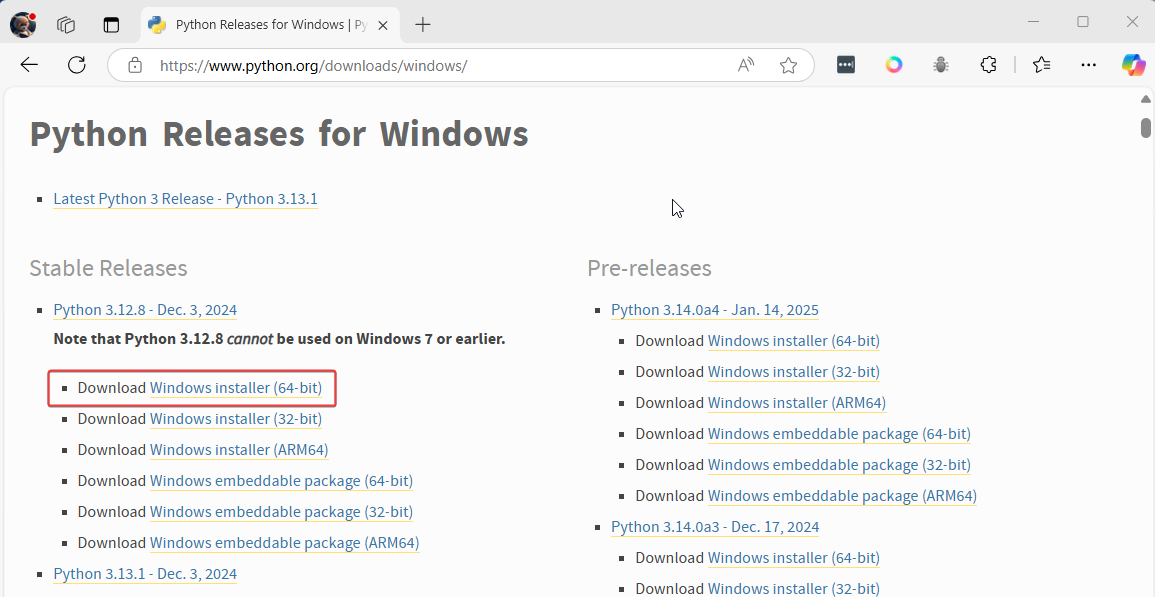Open the Python 3.13.1 - Dec. 3, 2024 link

pos(145,573)
